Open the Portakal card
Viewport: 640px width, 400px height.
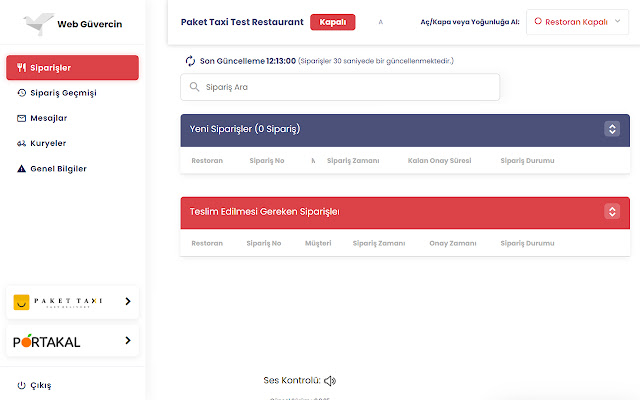[72, 341]
